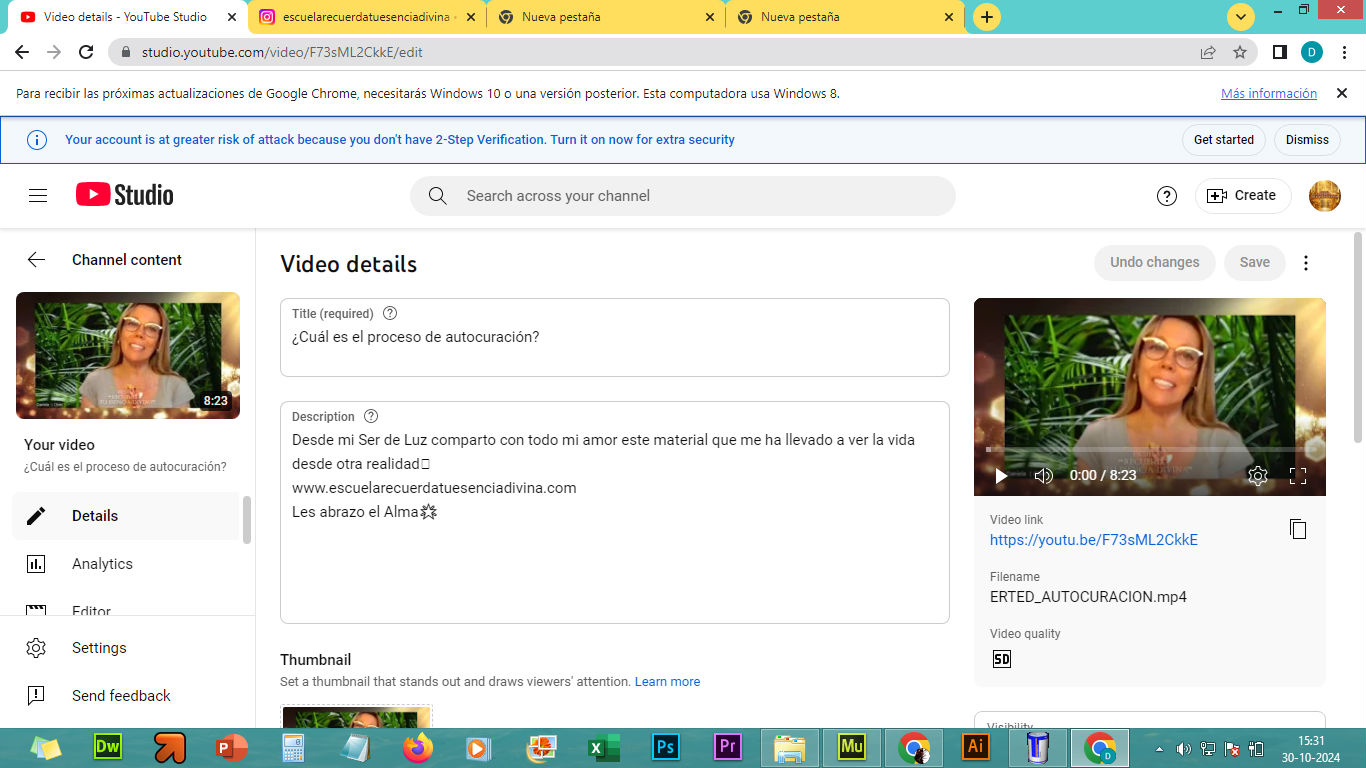Viewport: 1366px width, 768px height.
Task: Open the Help question mark icon
Action: coord(1166,196)
